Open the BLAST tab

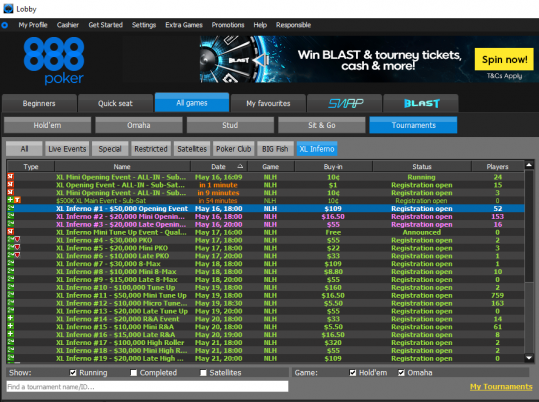click(421, 103)
